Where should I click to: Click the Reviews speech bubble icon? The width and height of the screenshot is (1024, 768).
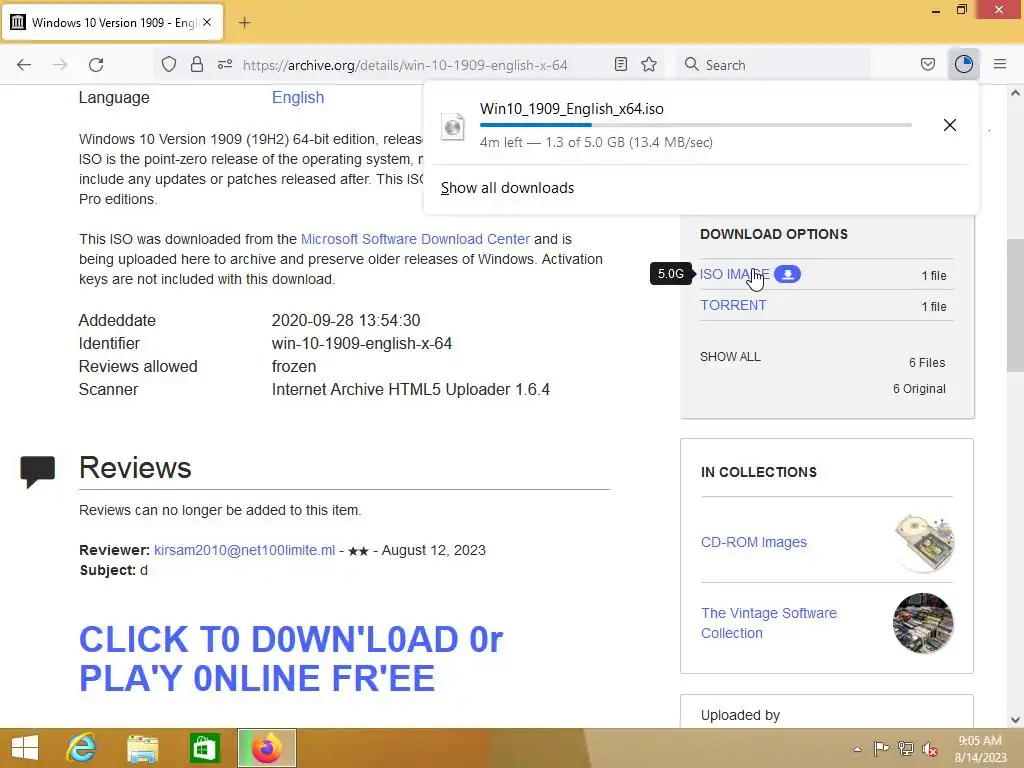click(x=38, y=472)
